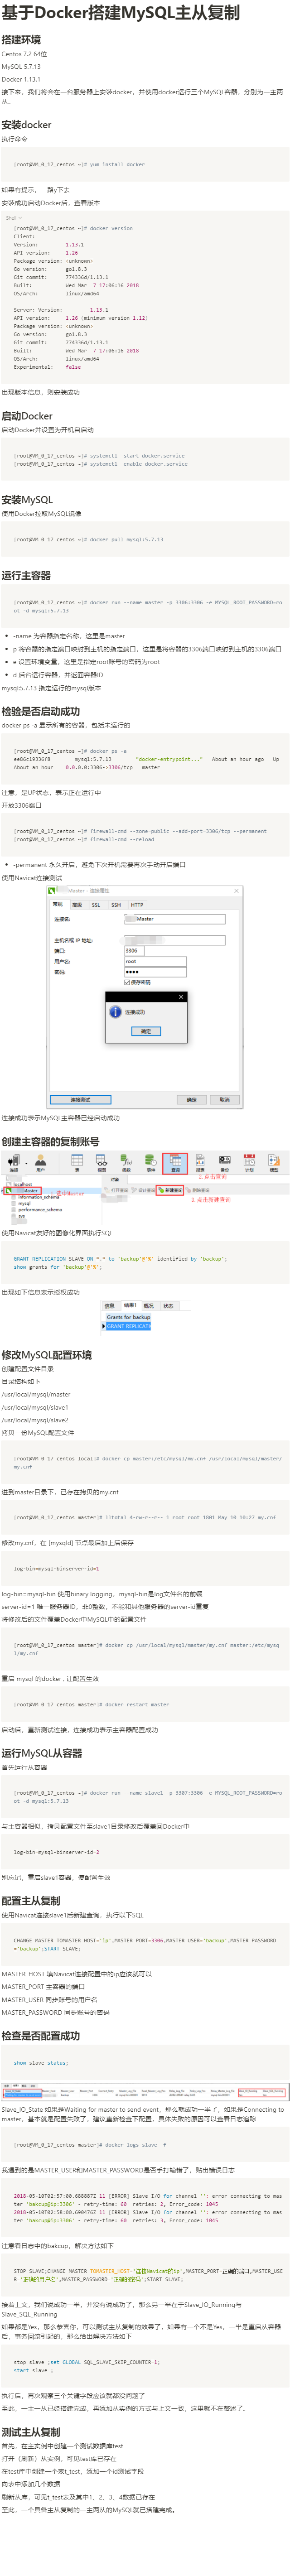Open the 概况 result tab
290x2576 pixels.
coord(149,1305)
